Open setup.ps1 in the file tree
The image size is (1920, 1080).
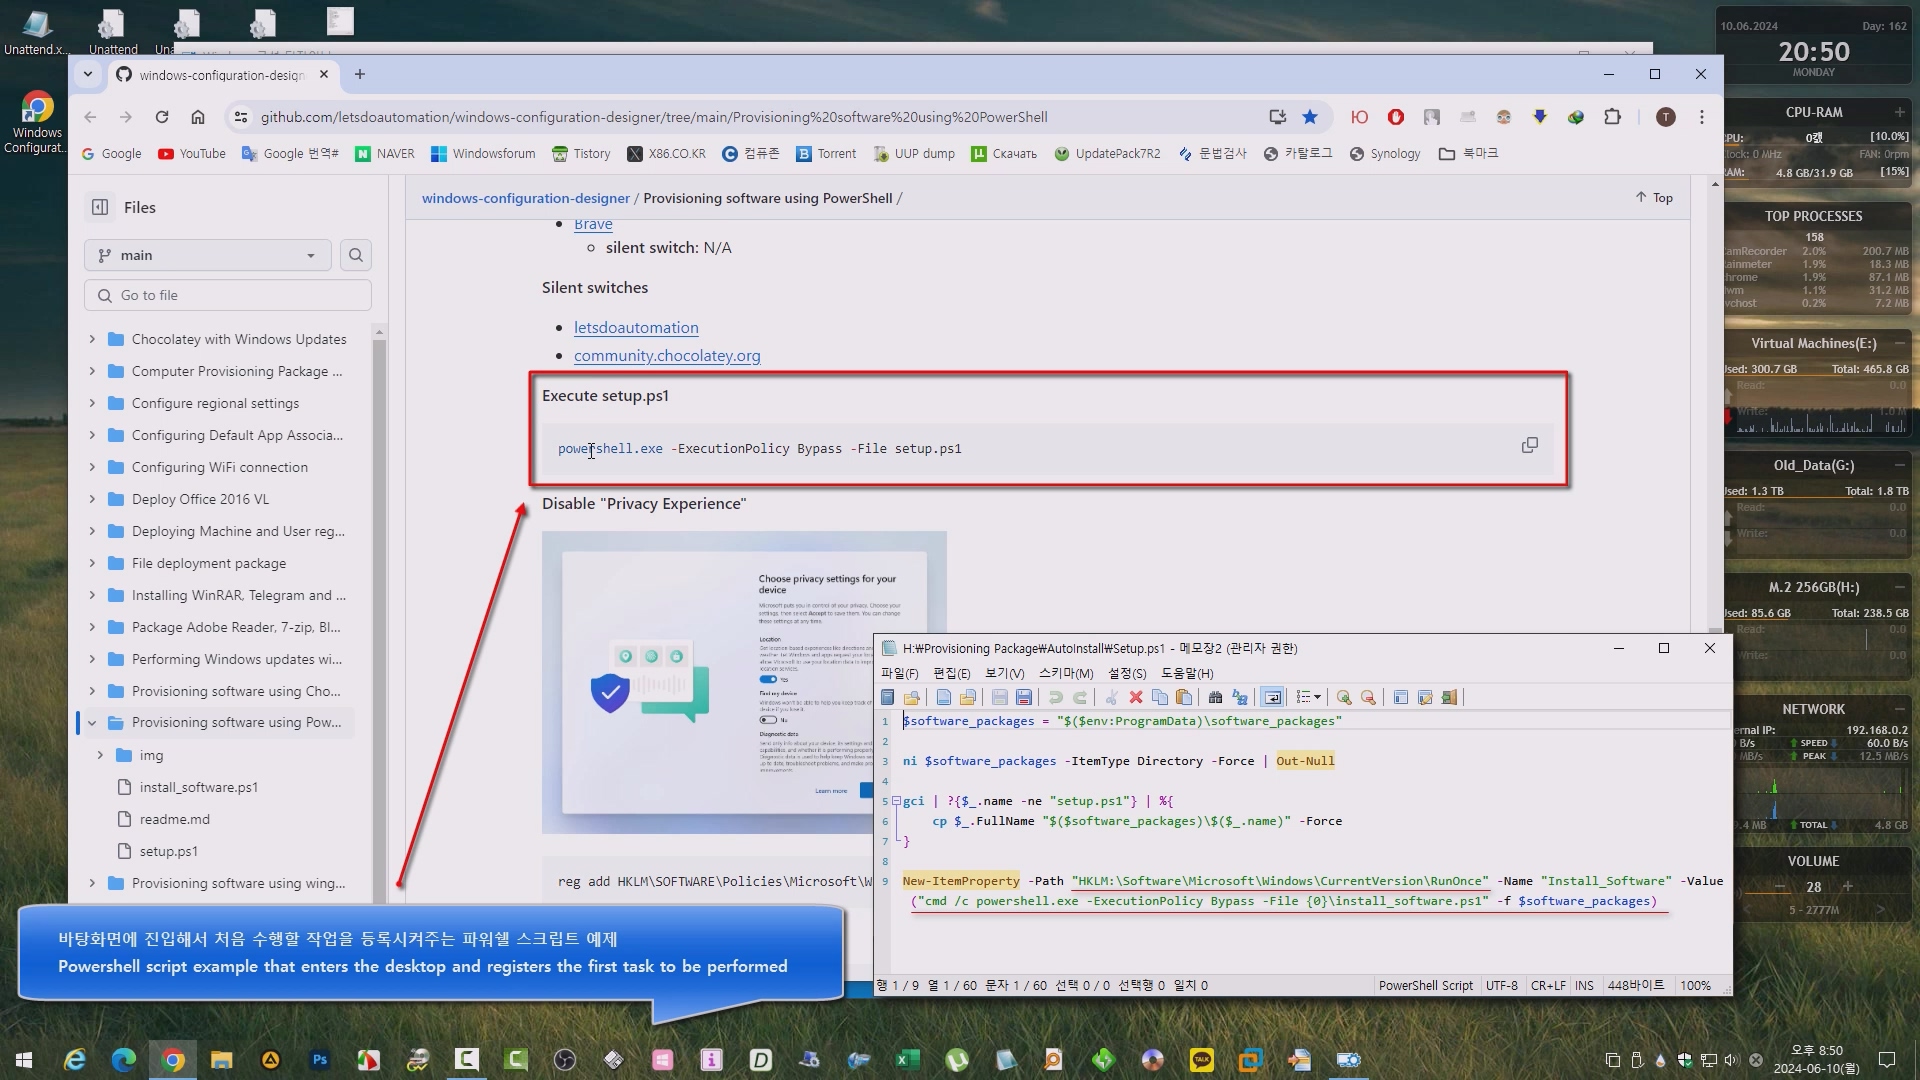(x=168, y=851)
